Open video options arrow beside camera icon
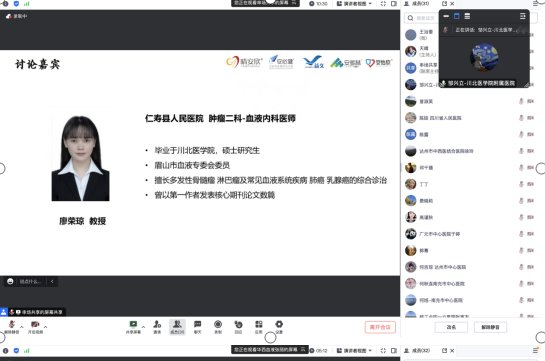This screenshot has height=361, width=545. tap(45, 327)
